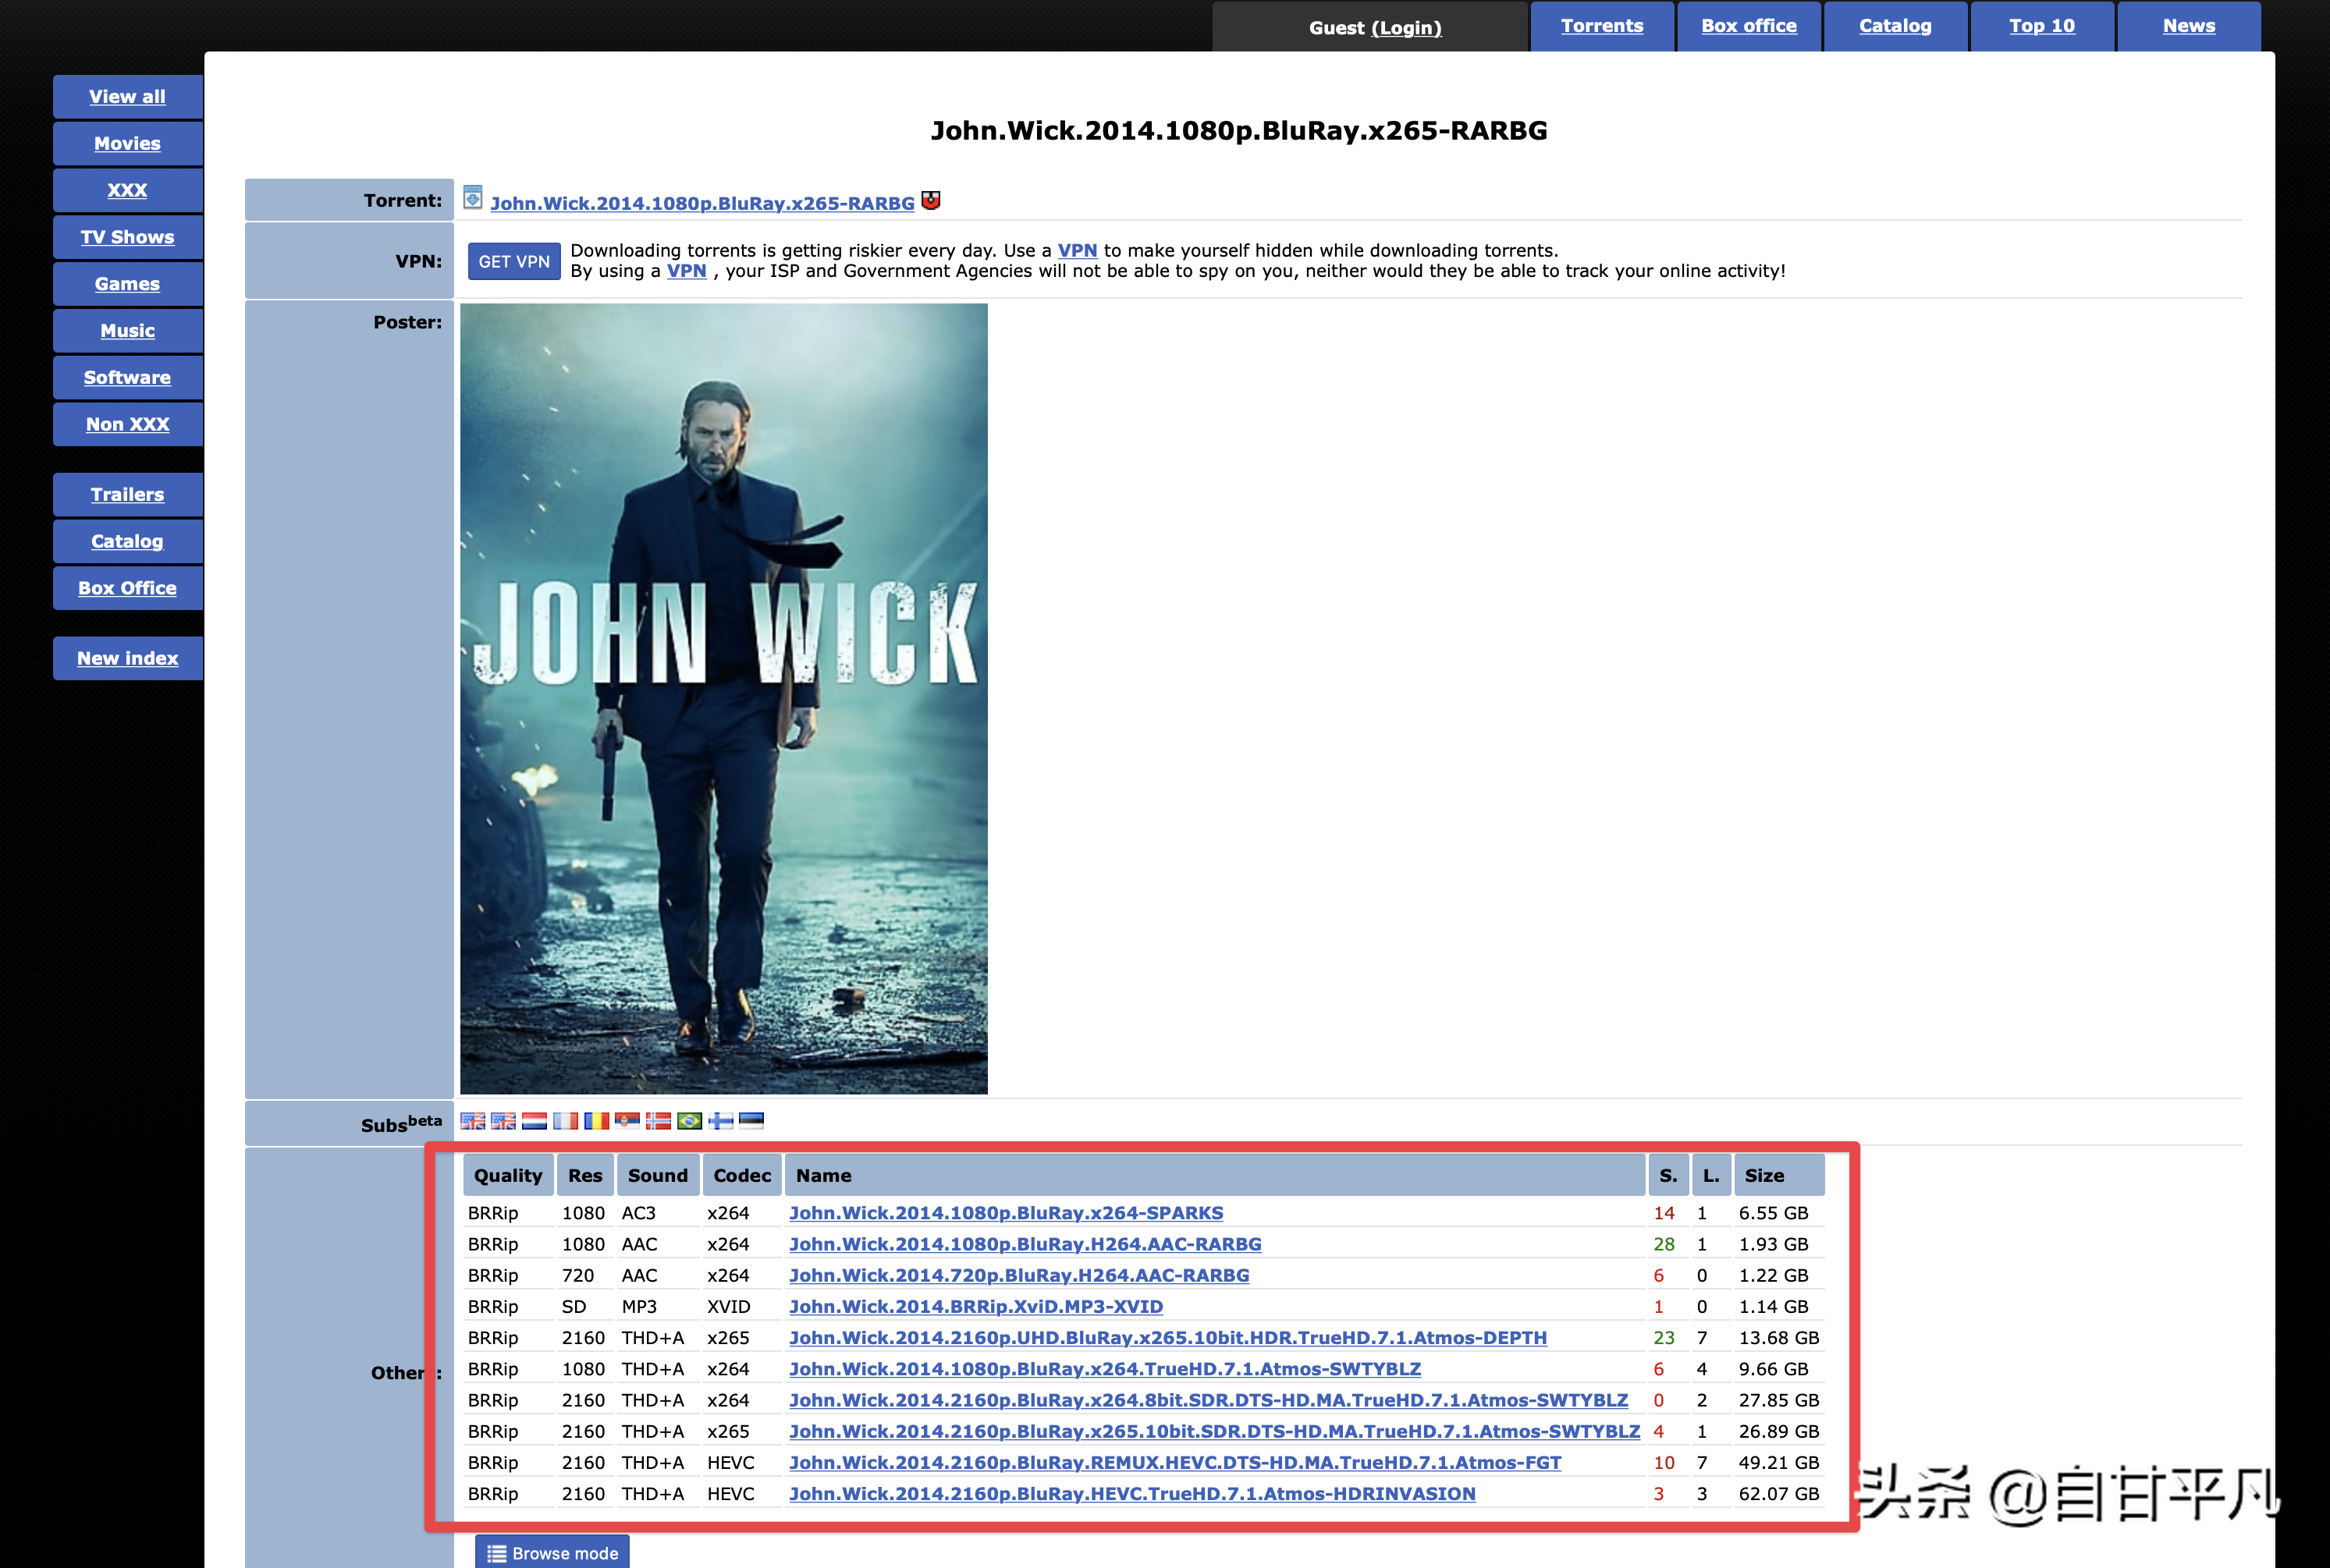Open Software category in sidebar menu
This screenshot has height=1568, width=2330.
[127, 377]
